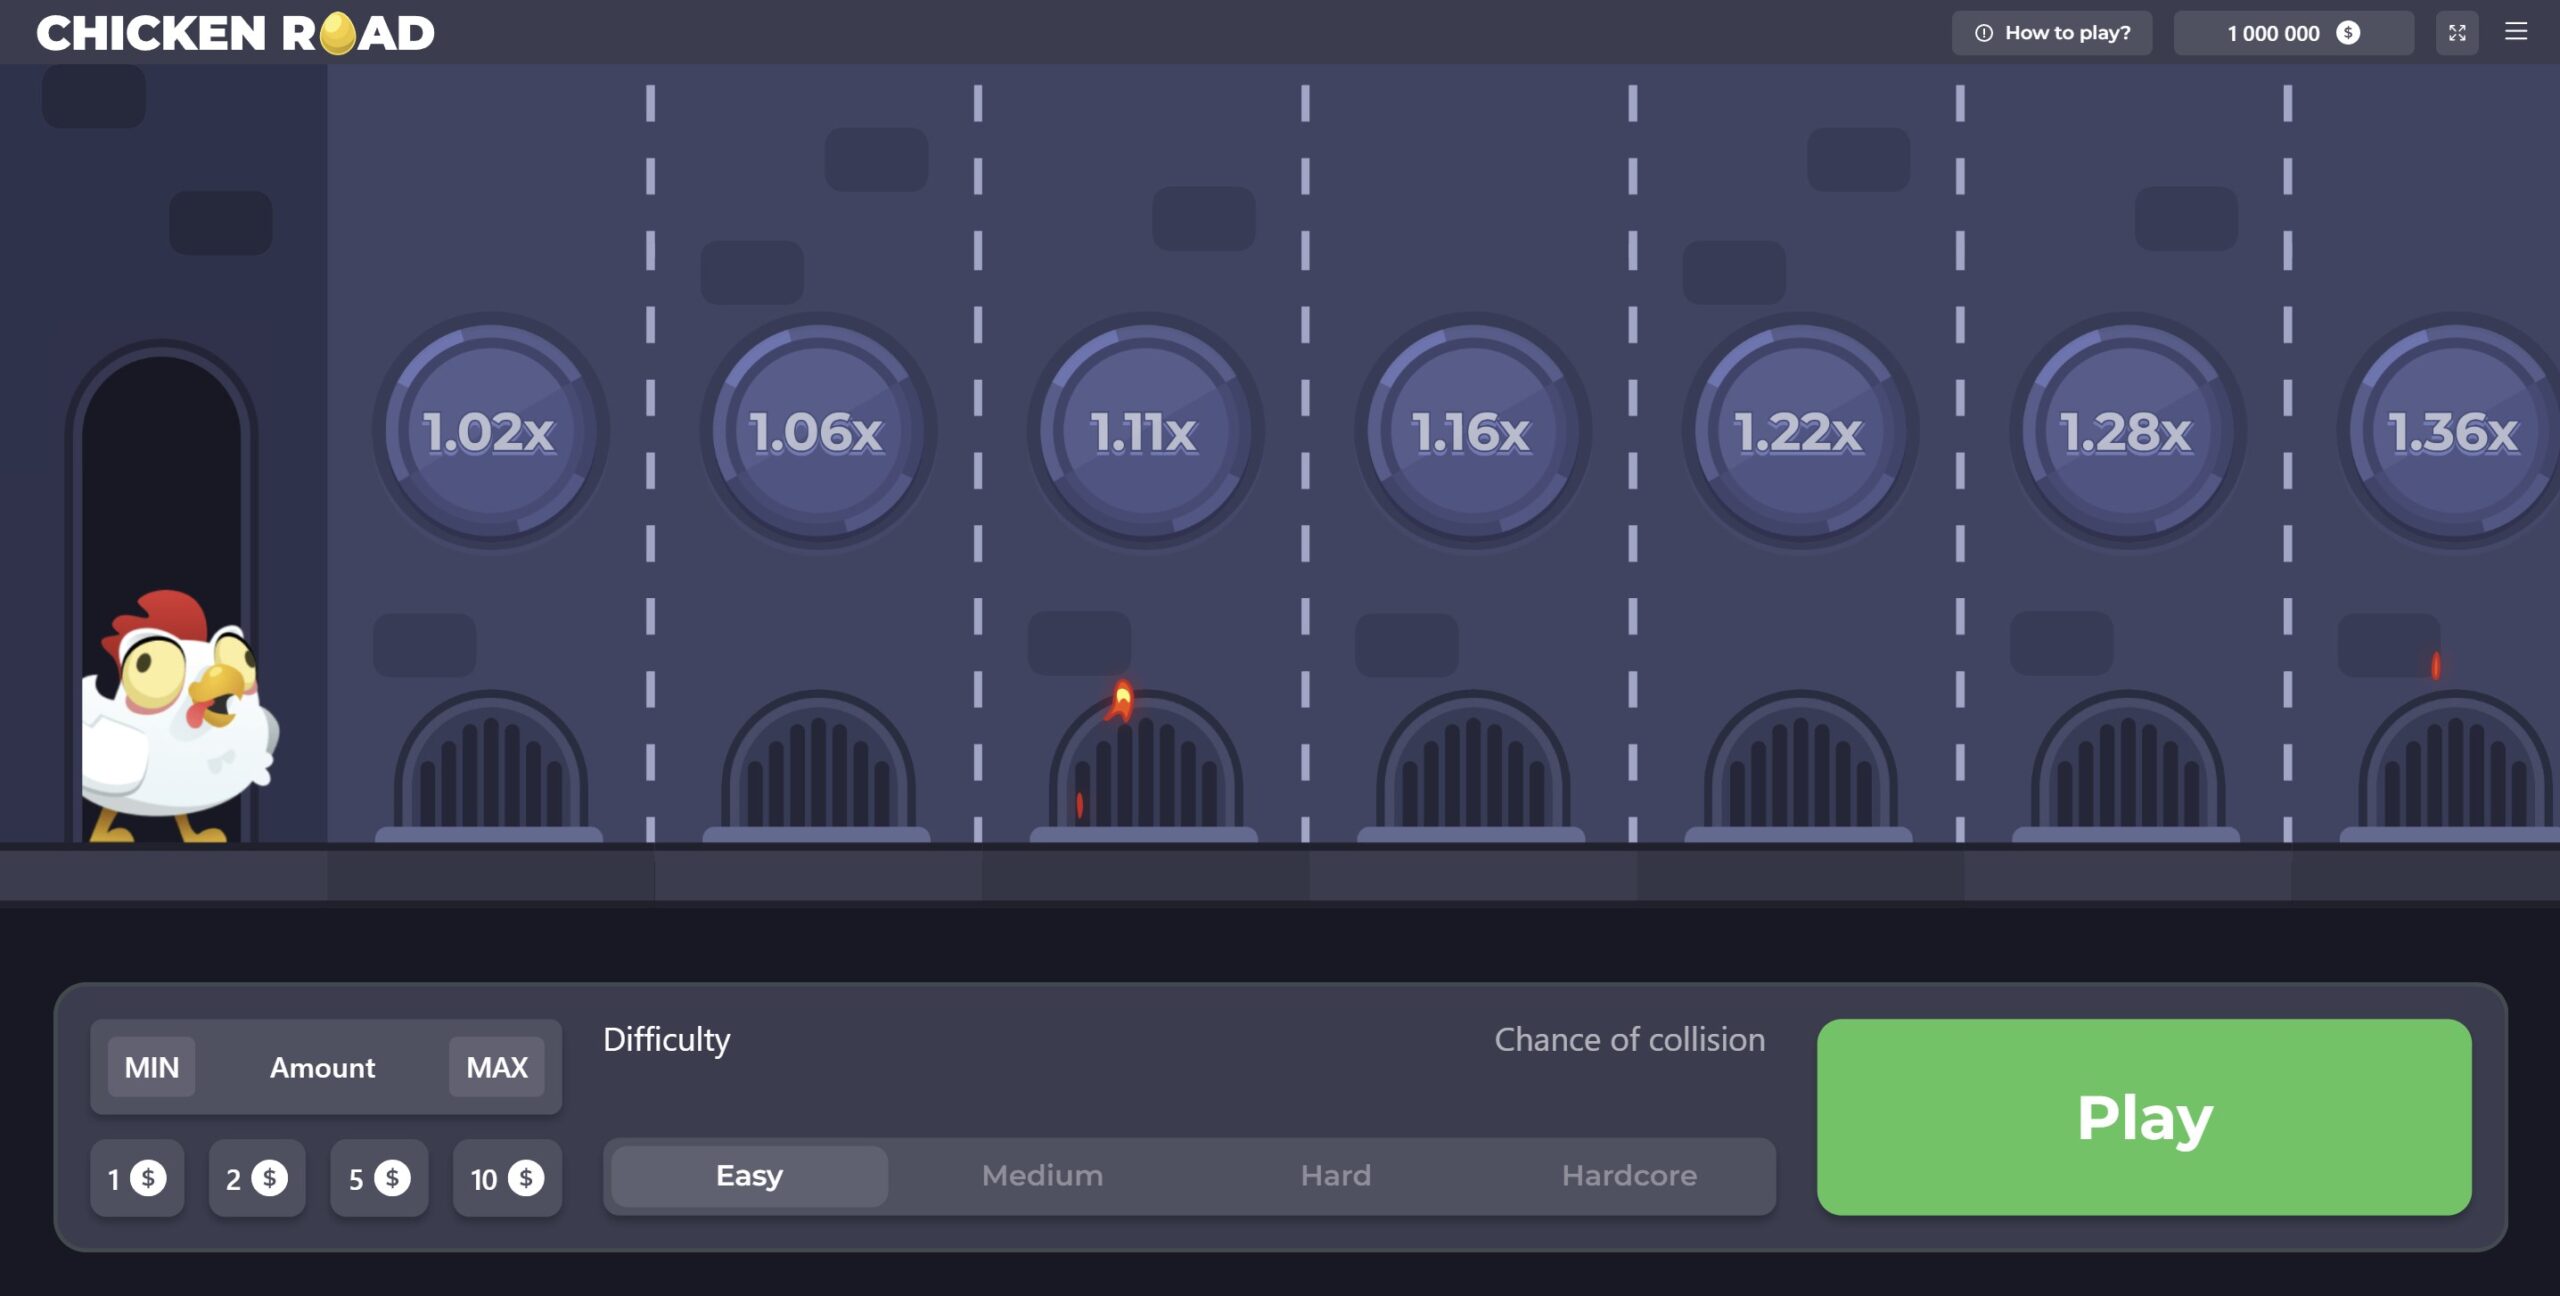Image resolution: width=2560 pixels, height=1296 pixels.
Task: Select the 1.22x multiplier coin
Action: [x=1799, y=432]
